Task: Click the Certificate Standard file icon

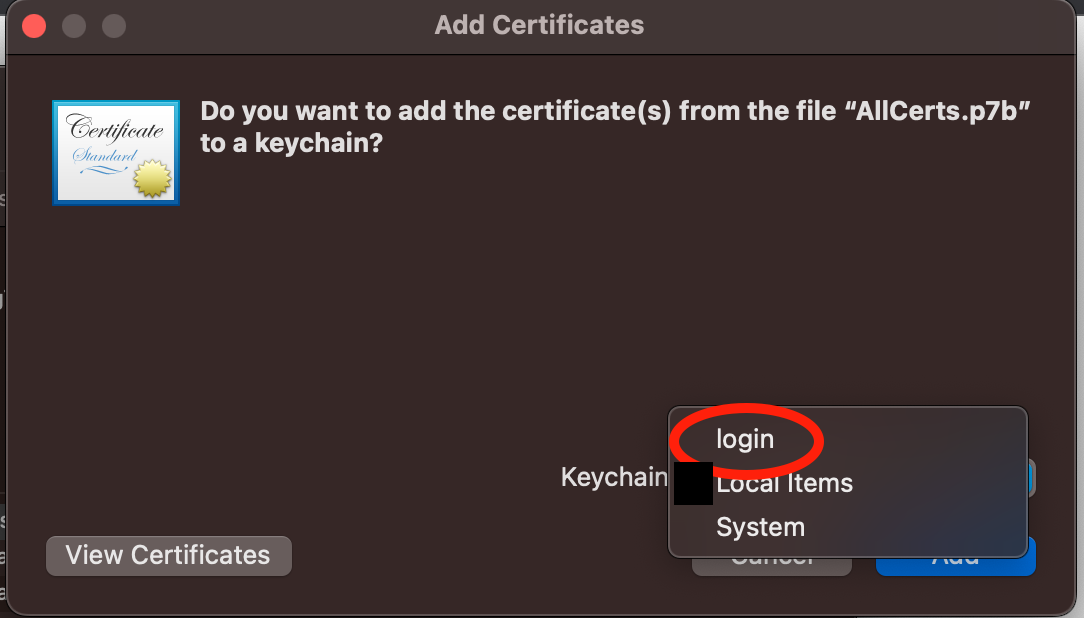Action: point(115,152)
